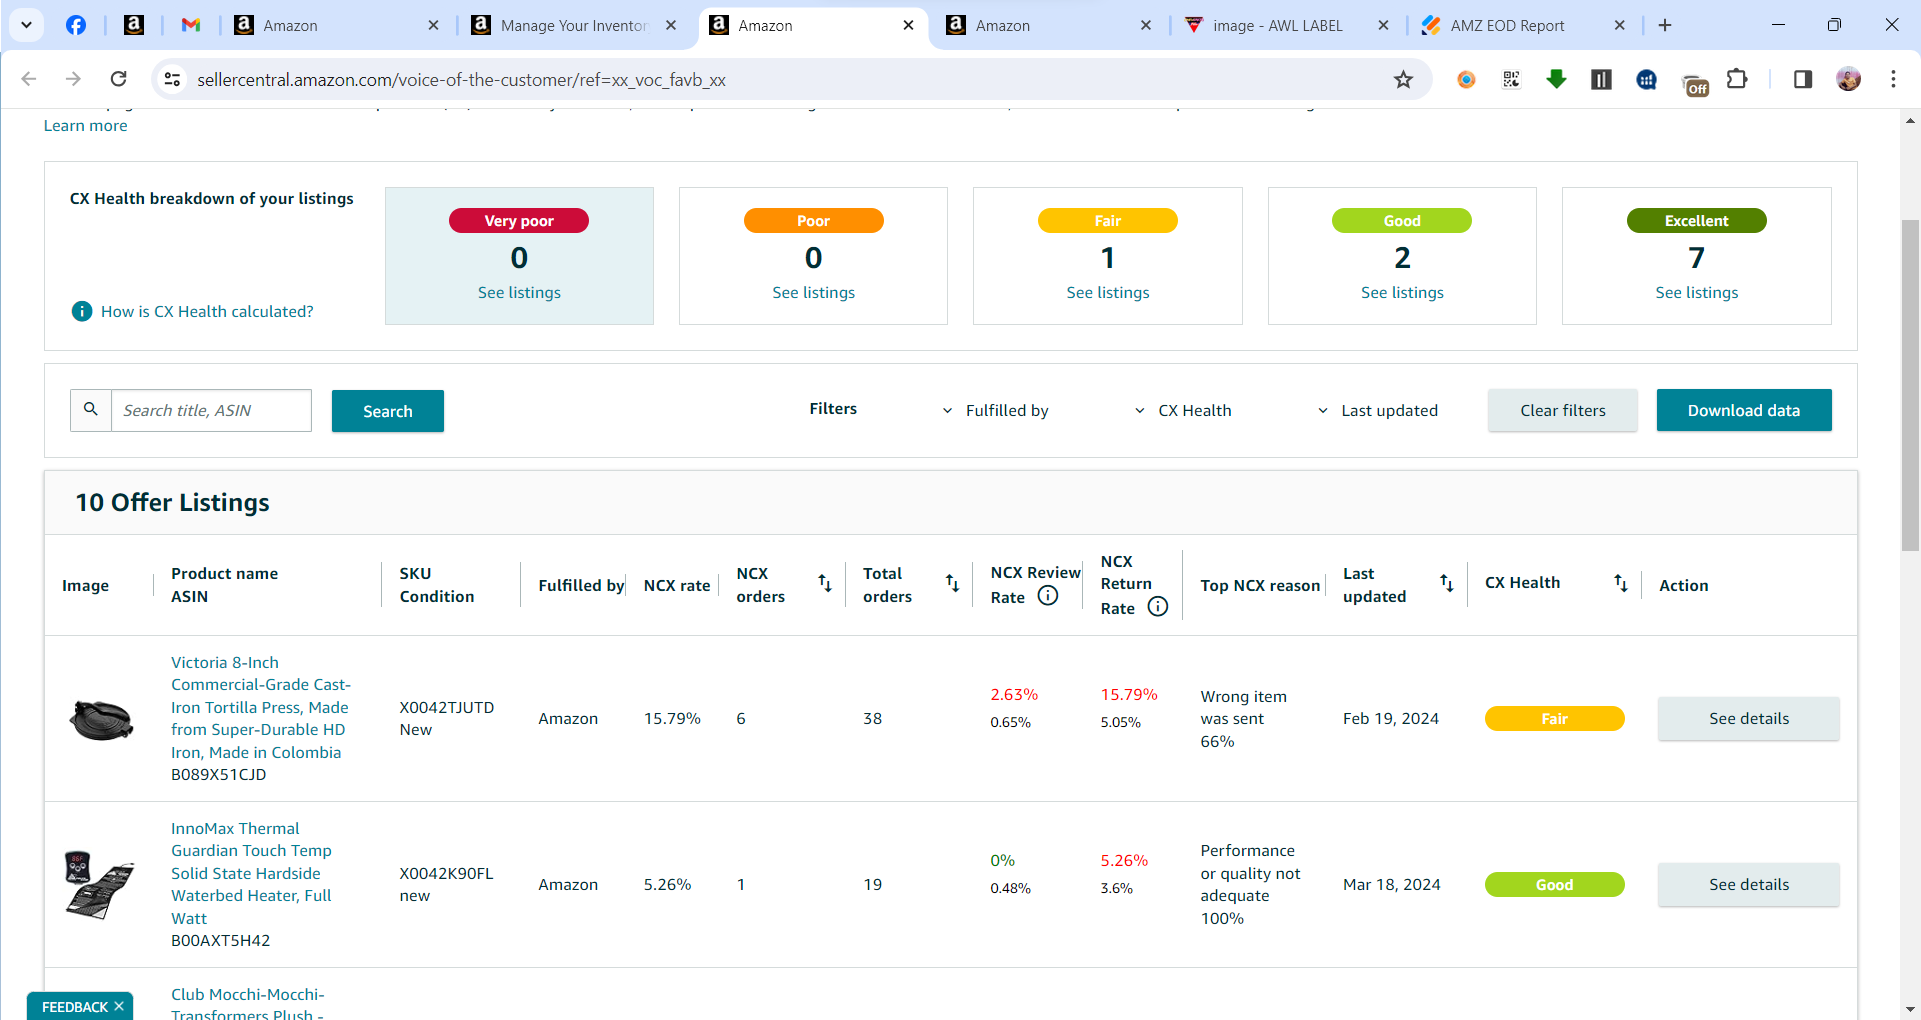Sort by Total orders arrows icon
This screenshot has width=1921, height=1020.
952,583
